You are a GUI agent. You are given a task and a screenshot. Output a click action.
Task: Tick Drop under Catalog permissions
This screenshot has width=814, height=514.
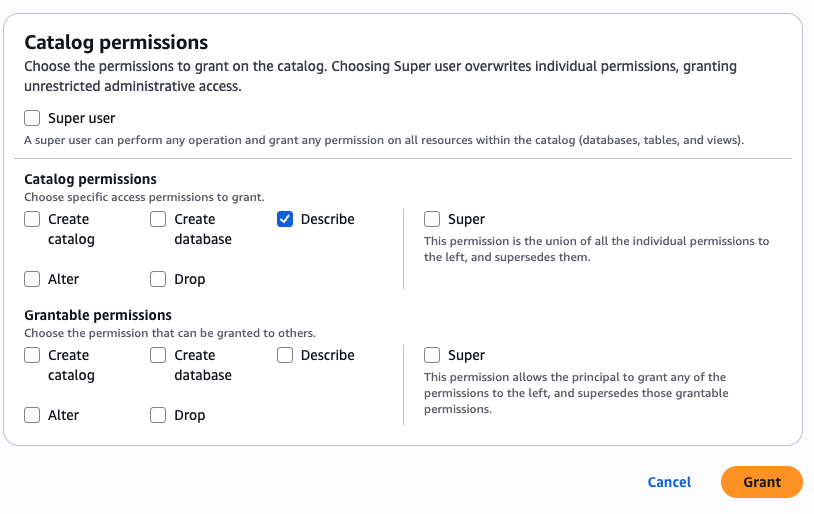159,279
